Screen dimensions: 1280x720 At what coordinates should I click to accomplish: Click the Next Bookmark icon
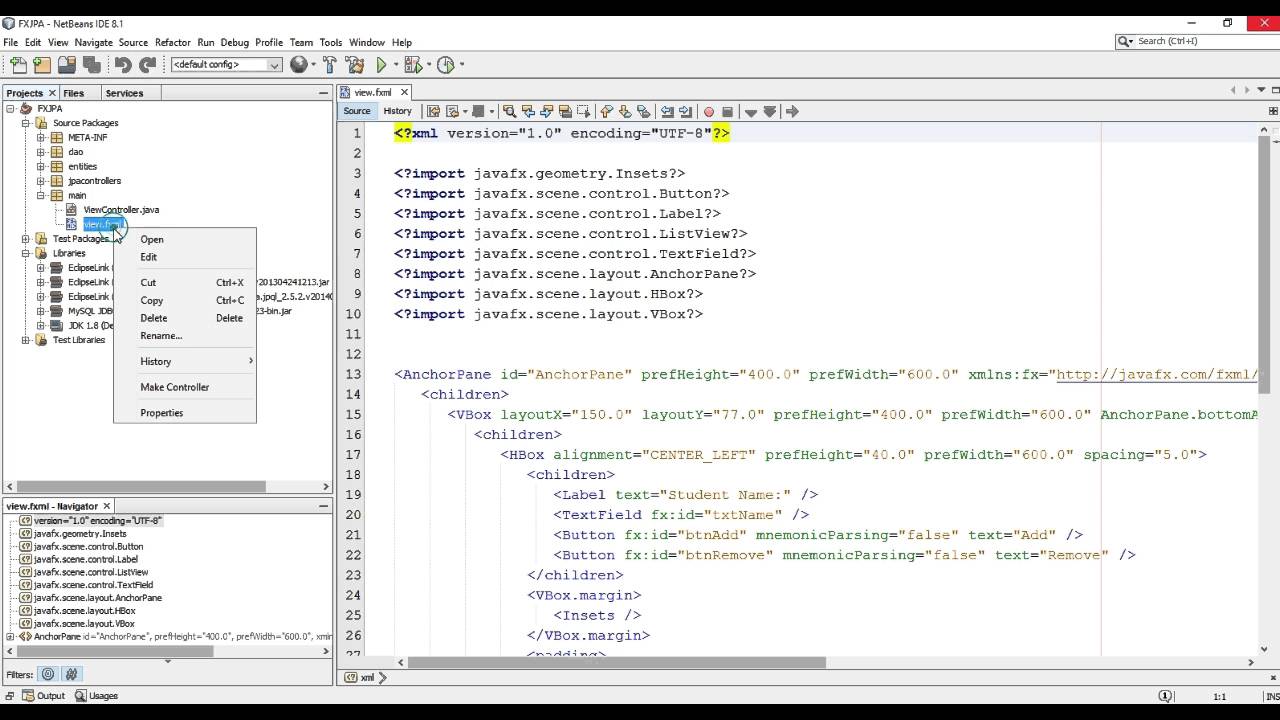[x=625, y=111]
